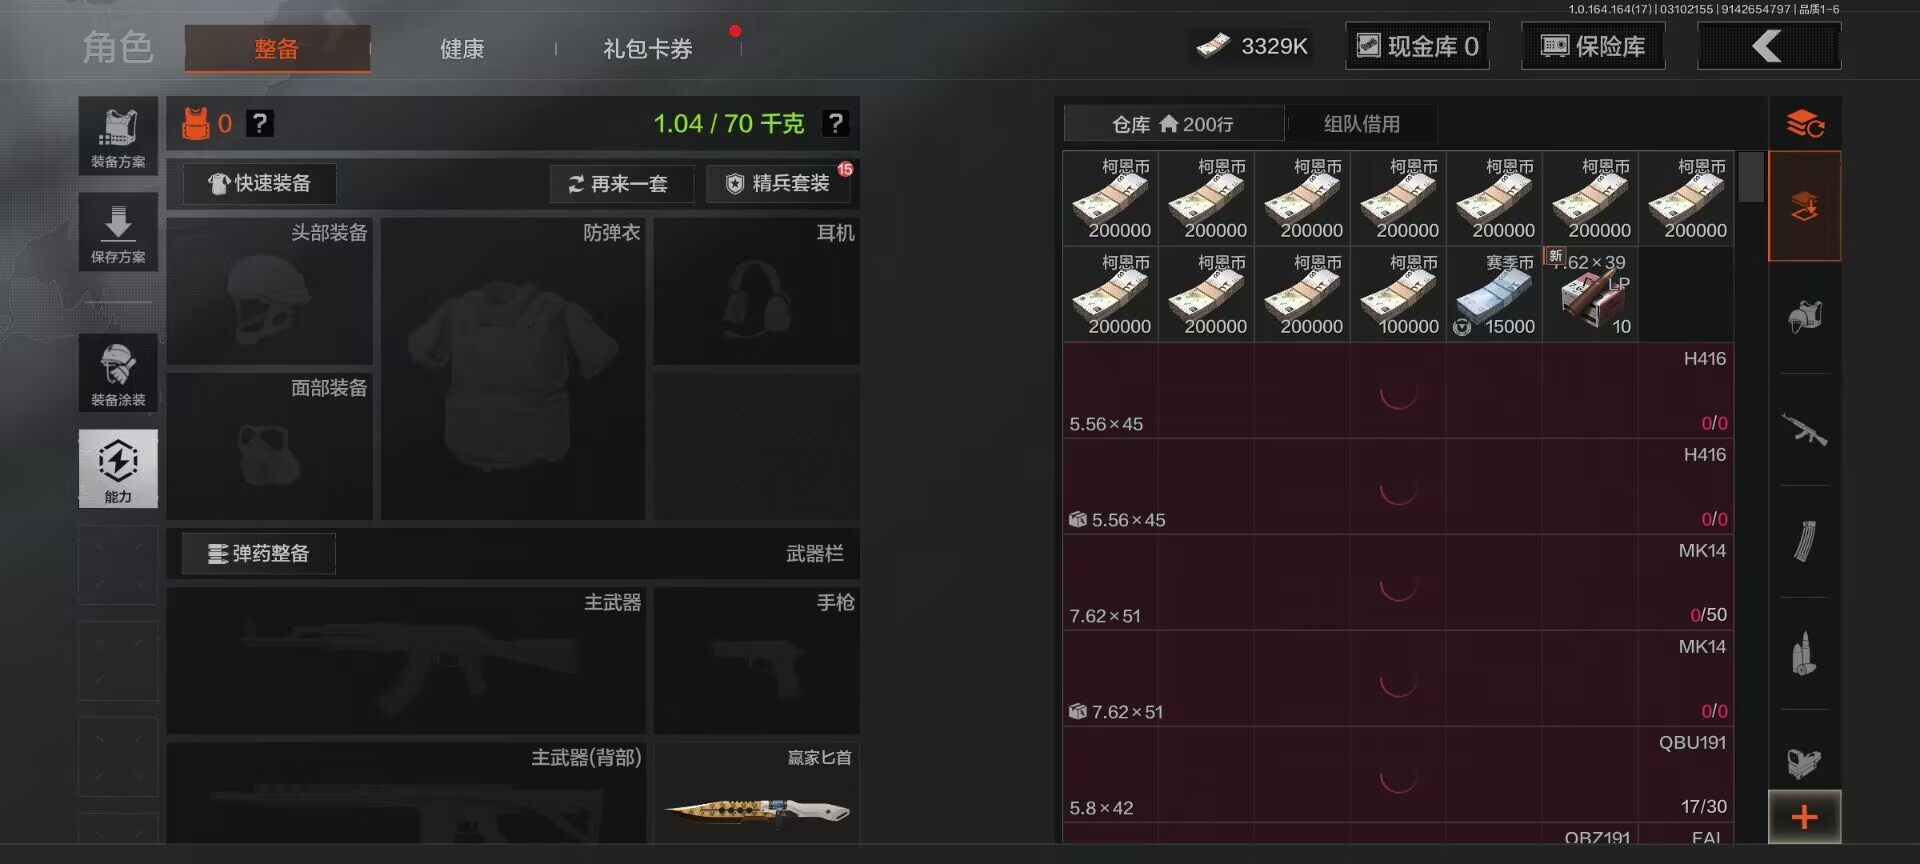This screenshot has height=864, width=1920.
Task: Click the orange plus add button
Action: (1805, 817)
